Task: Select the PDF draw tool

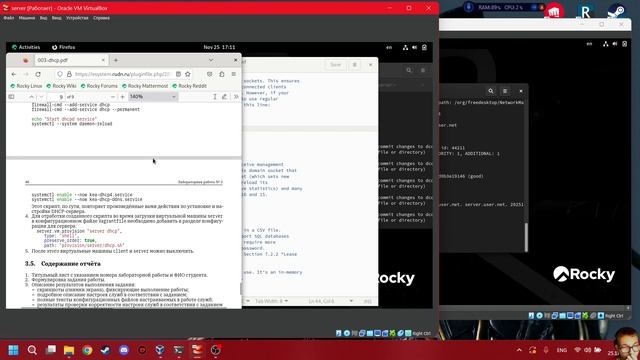Action: (224, 97)
